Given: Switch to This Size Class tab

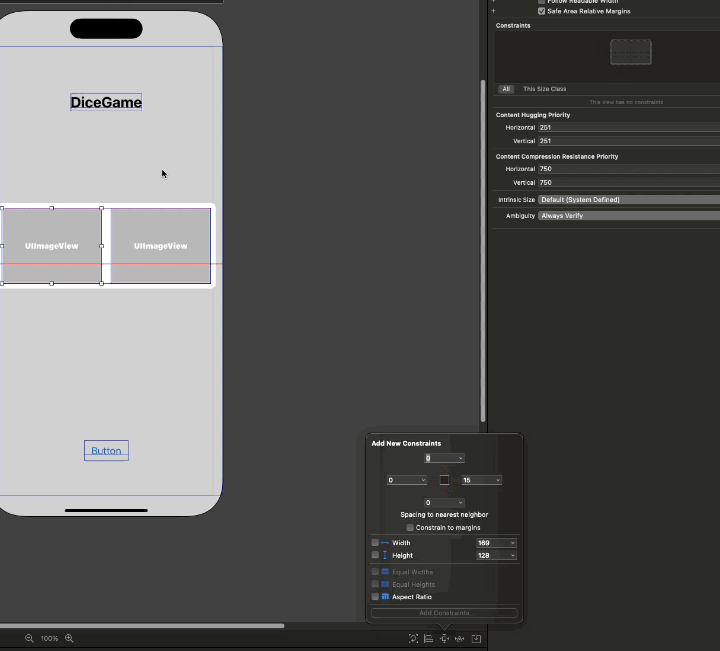Looking at the screenshot, I should point(545,89).
